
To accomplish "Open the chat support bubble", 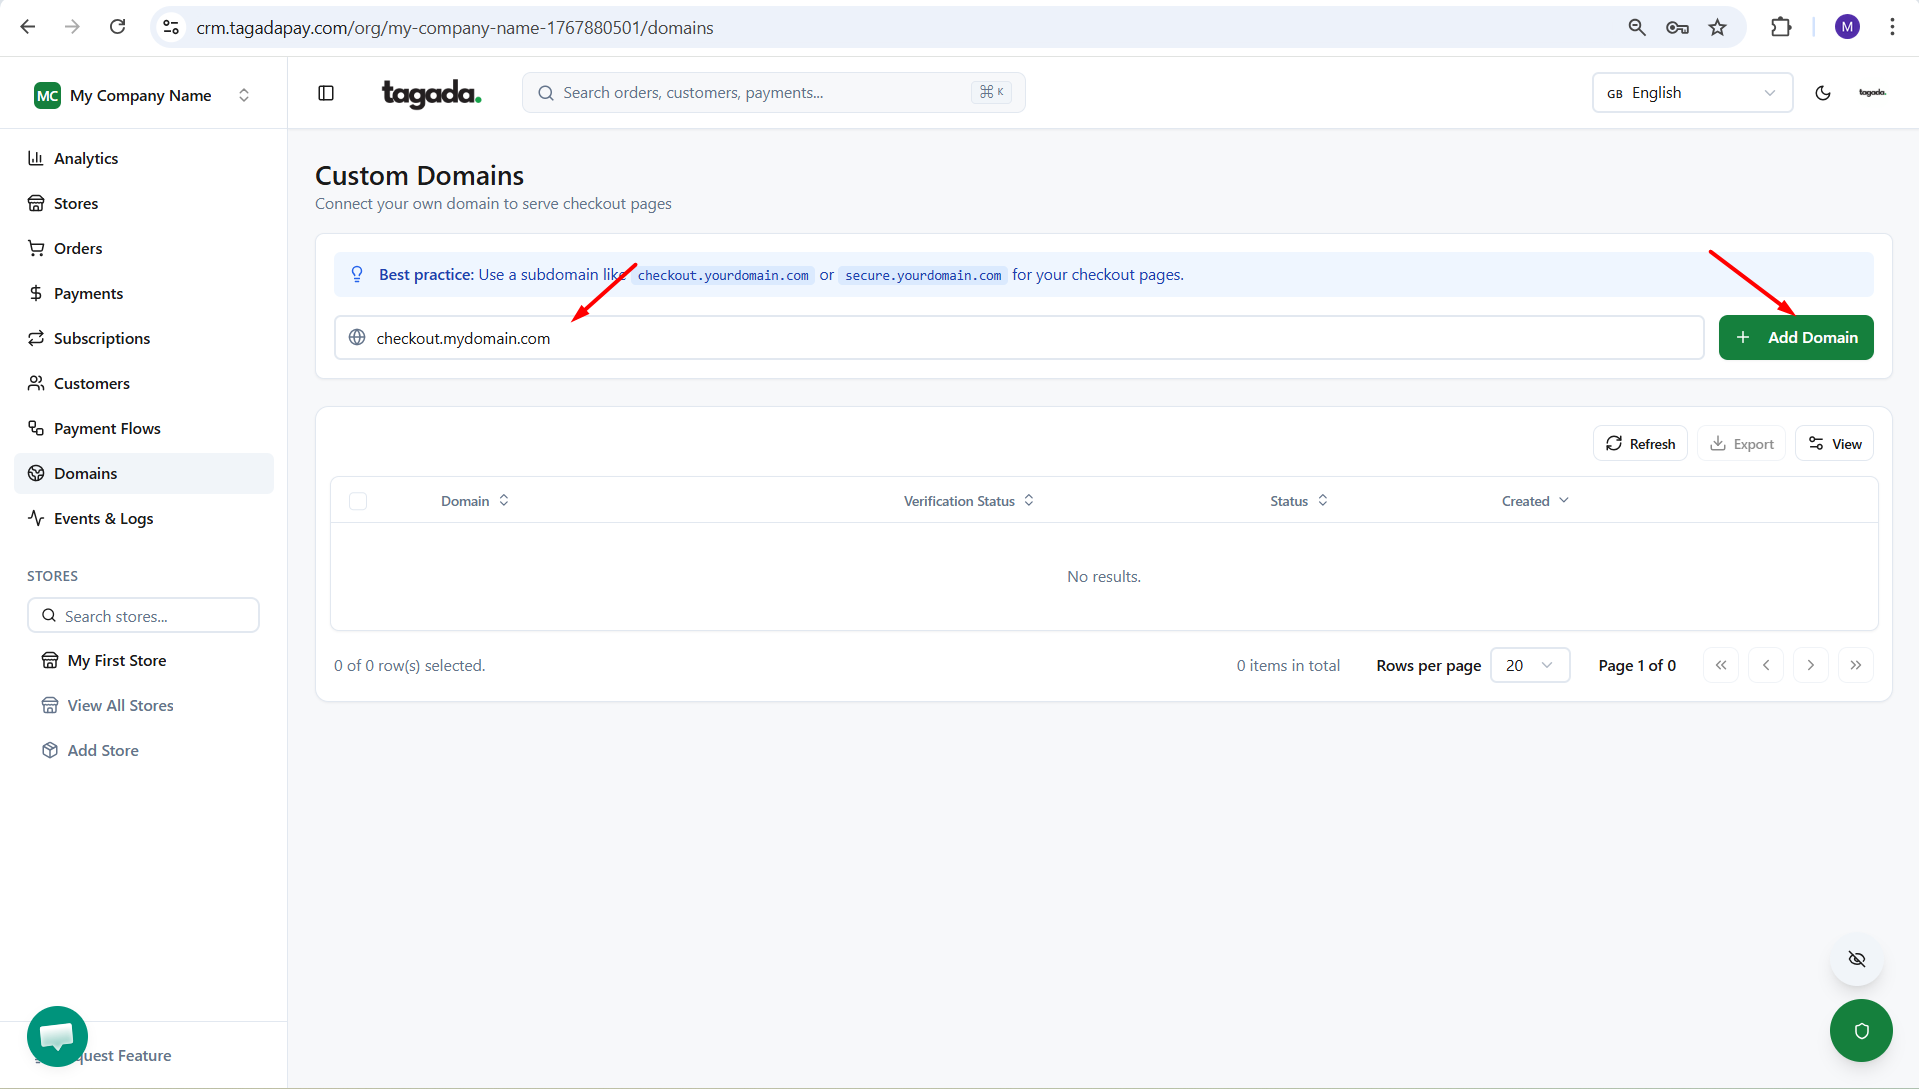I will point(57,1036).
